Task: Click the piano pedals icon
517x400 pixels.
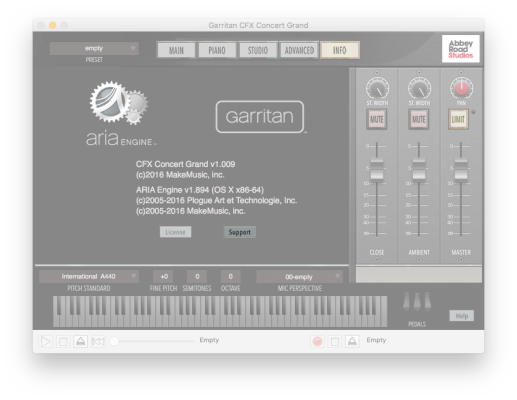Action: (x=417, y=302)
